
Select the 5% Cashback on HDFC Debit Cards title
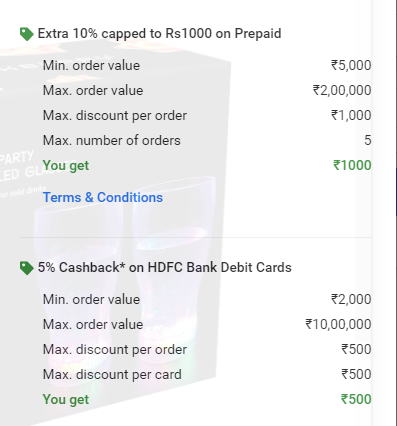[165, 267]
